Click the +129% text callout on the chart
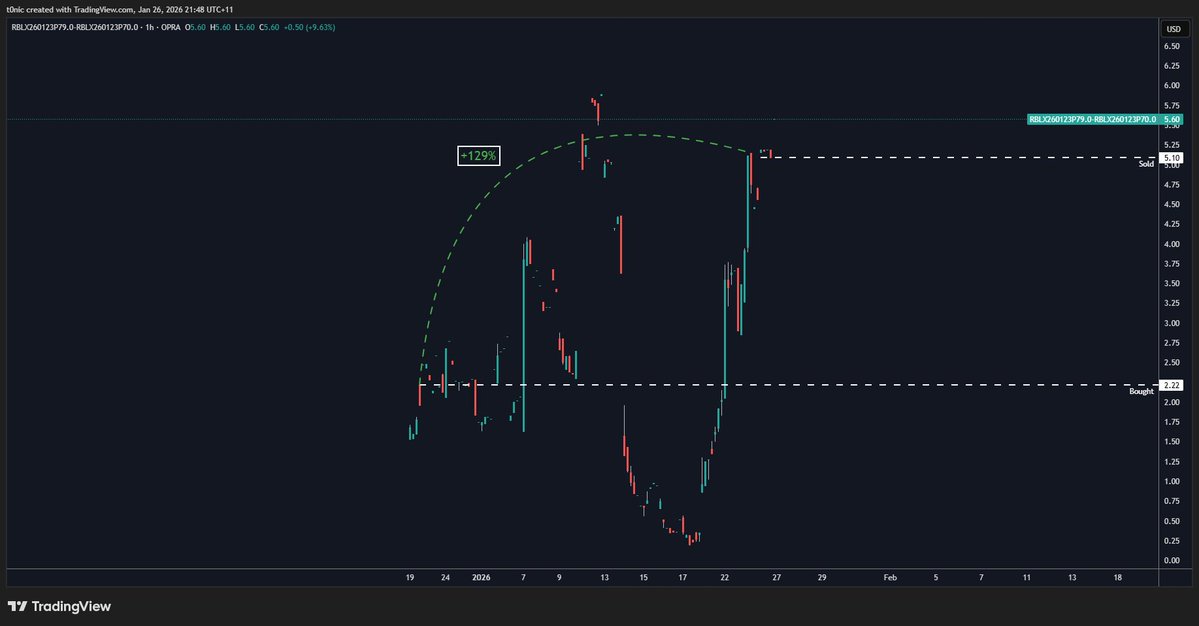Image resolution: width=1199 pixels, height=626 pixels. coord(478,155)
